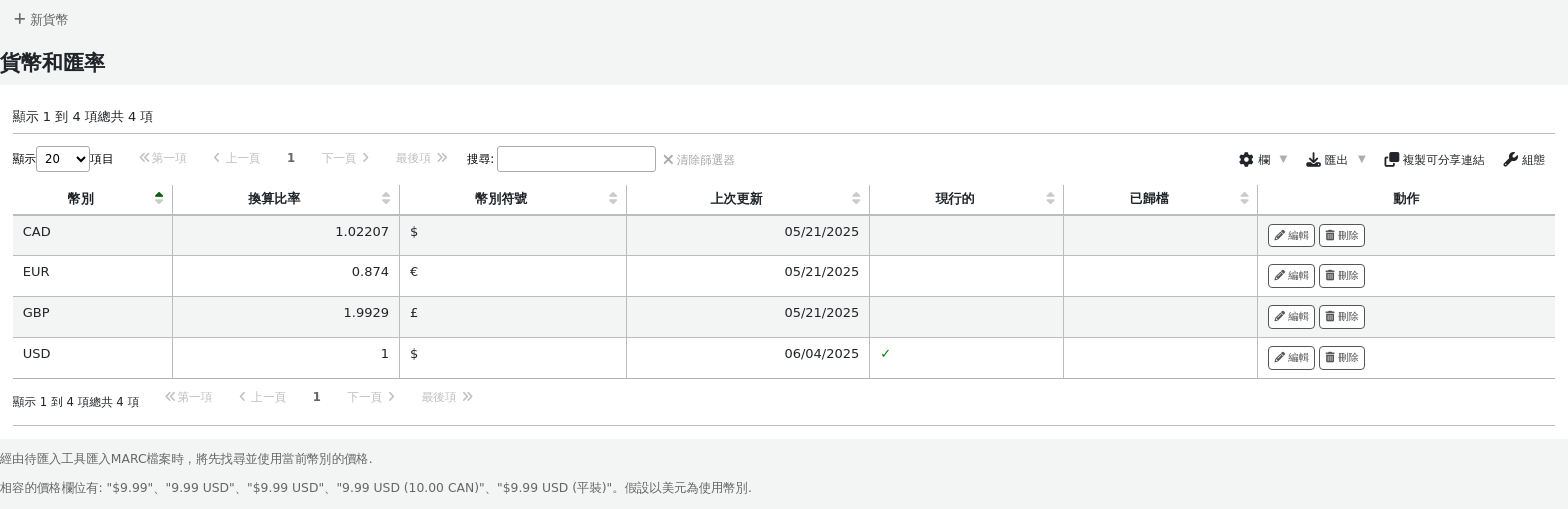Delete the EUR currency row

[1341, 275]
